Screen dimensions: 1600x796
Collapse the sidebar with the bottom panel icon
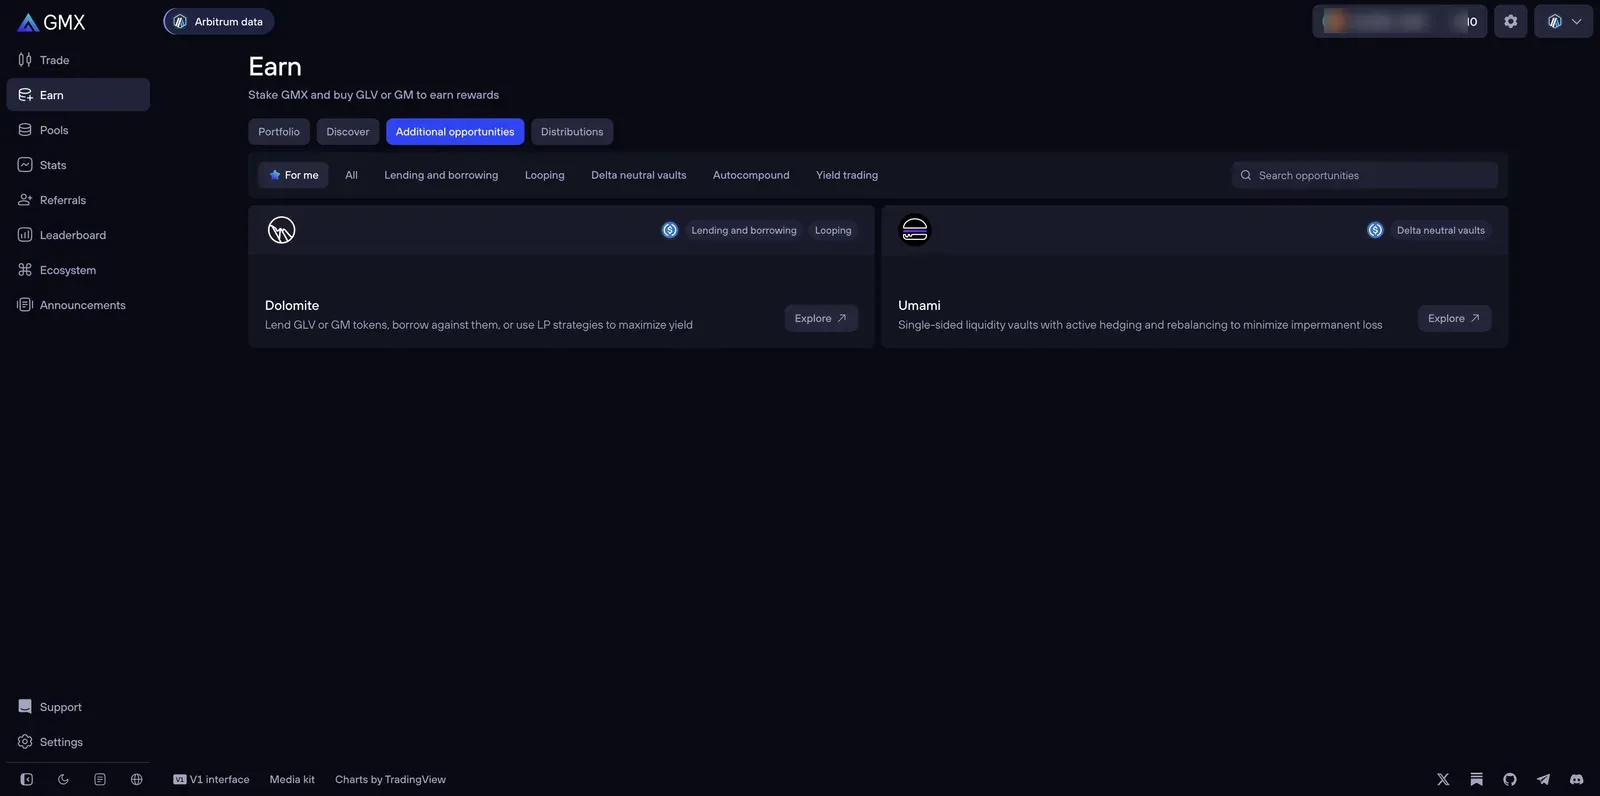click(27, 779)
